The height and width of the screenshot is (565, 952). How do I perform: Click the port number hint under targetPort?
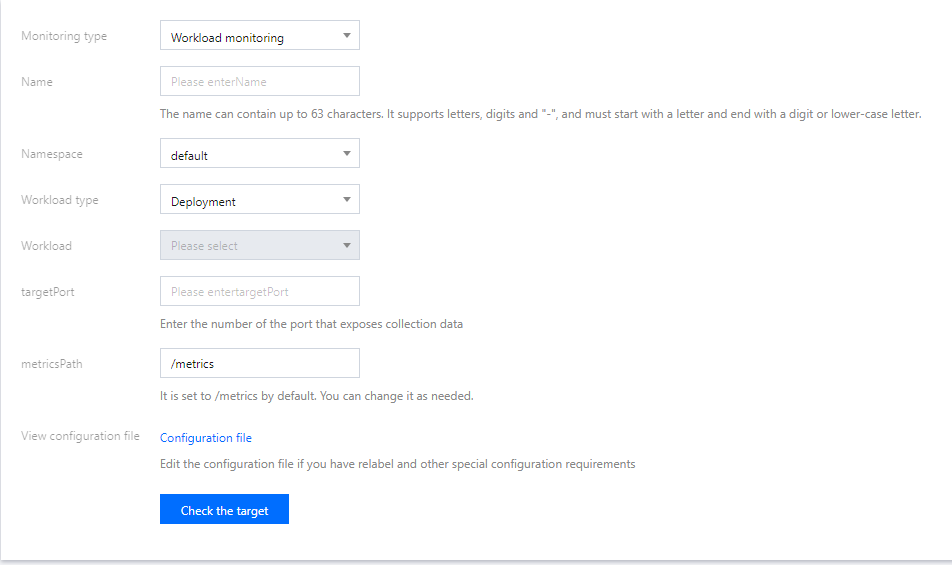pyautogui.click(x=311, y=324)
